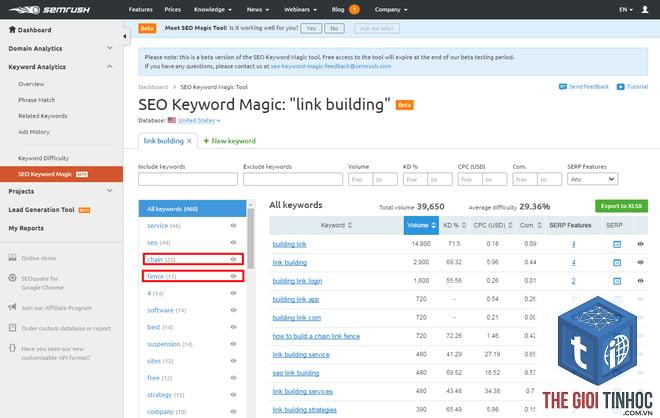The height and width of the screenshot is (418, 660).
Task: Click the Online demo icon
Action: point(13,258)
